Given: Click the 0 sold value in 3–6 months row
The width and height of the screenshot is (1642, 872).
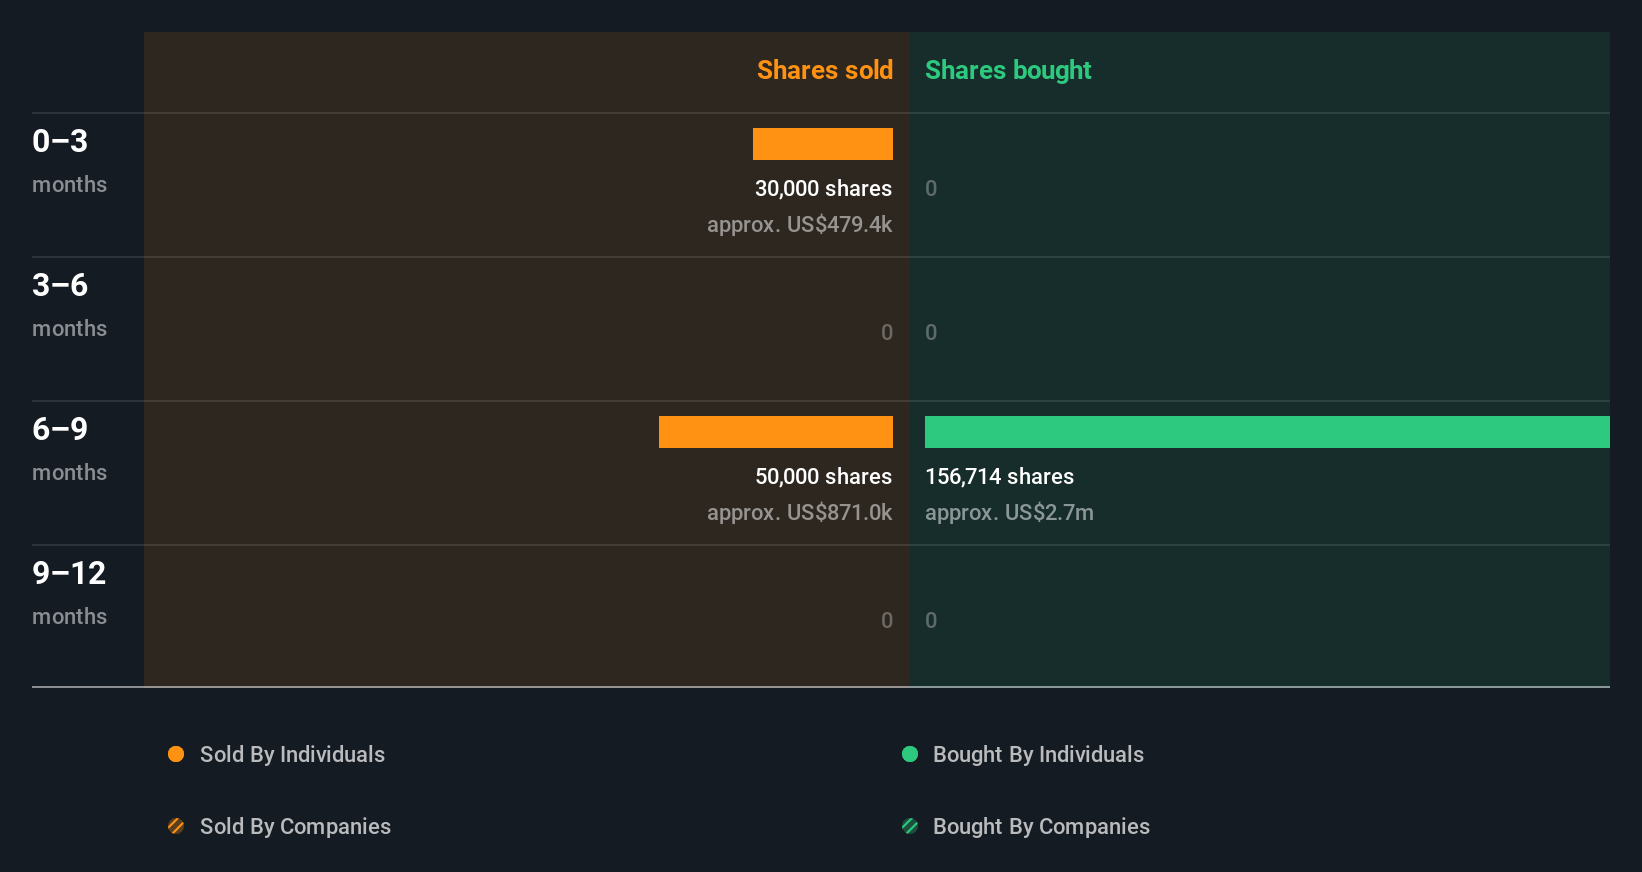Looking at the screenshot, I should 887,332.
